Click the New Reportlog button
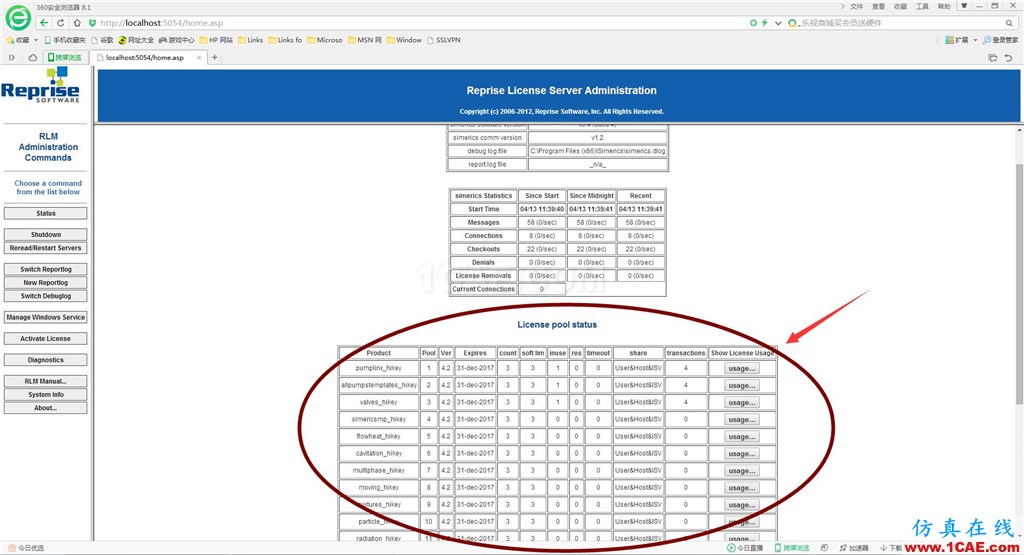Screen dimensions: 1024x555 point(46,283)
